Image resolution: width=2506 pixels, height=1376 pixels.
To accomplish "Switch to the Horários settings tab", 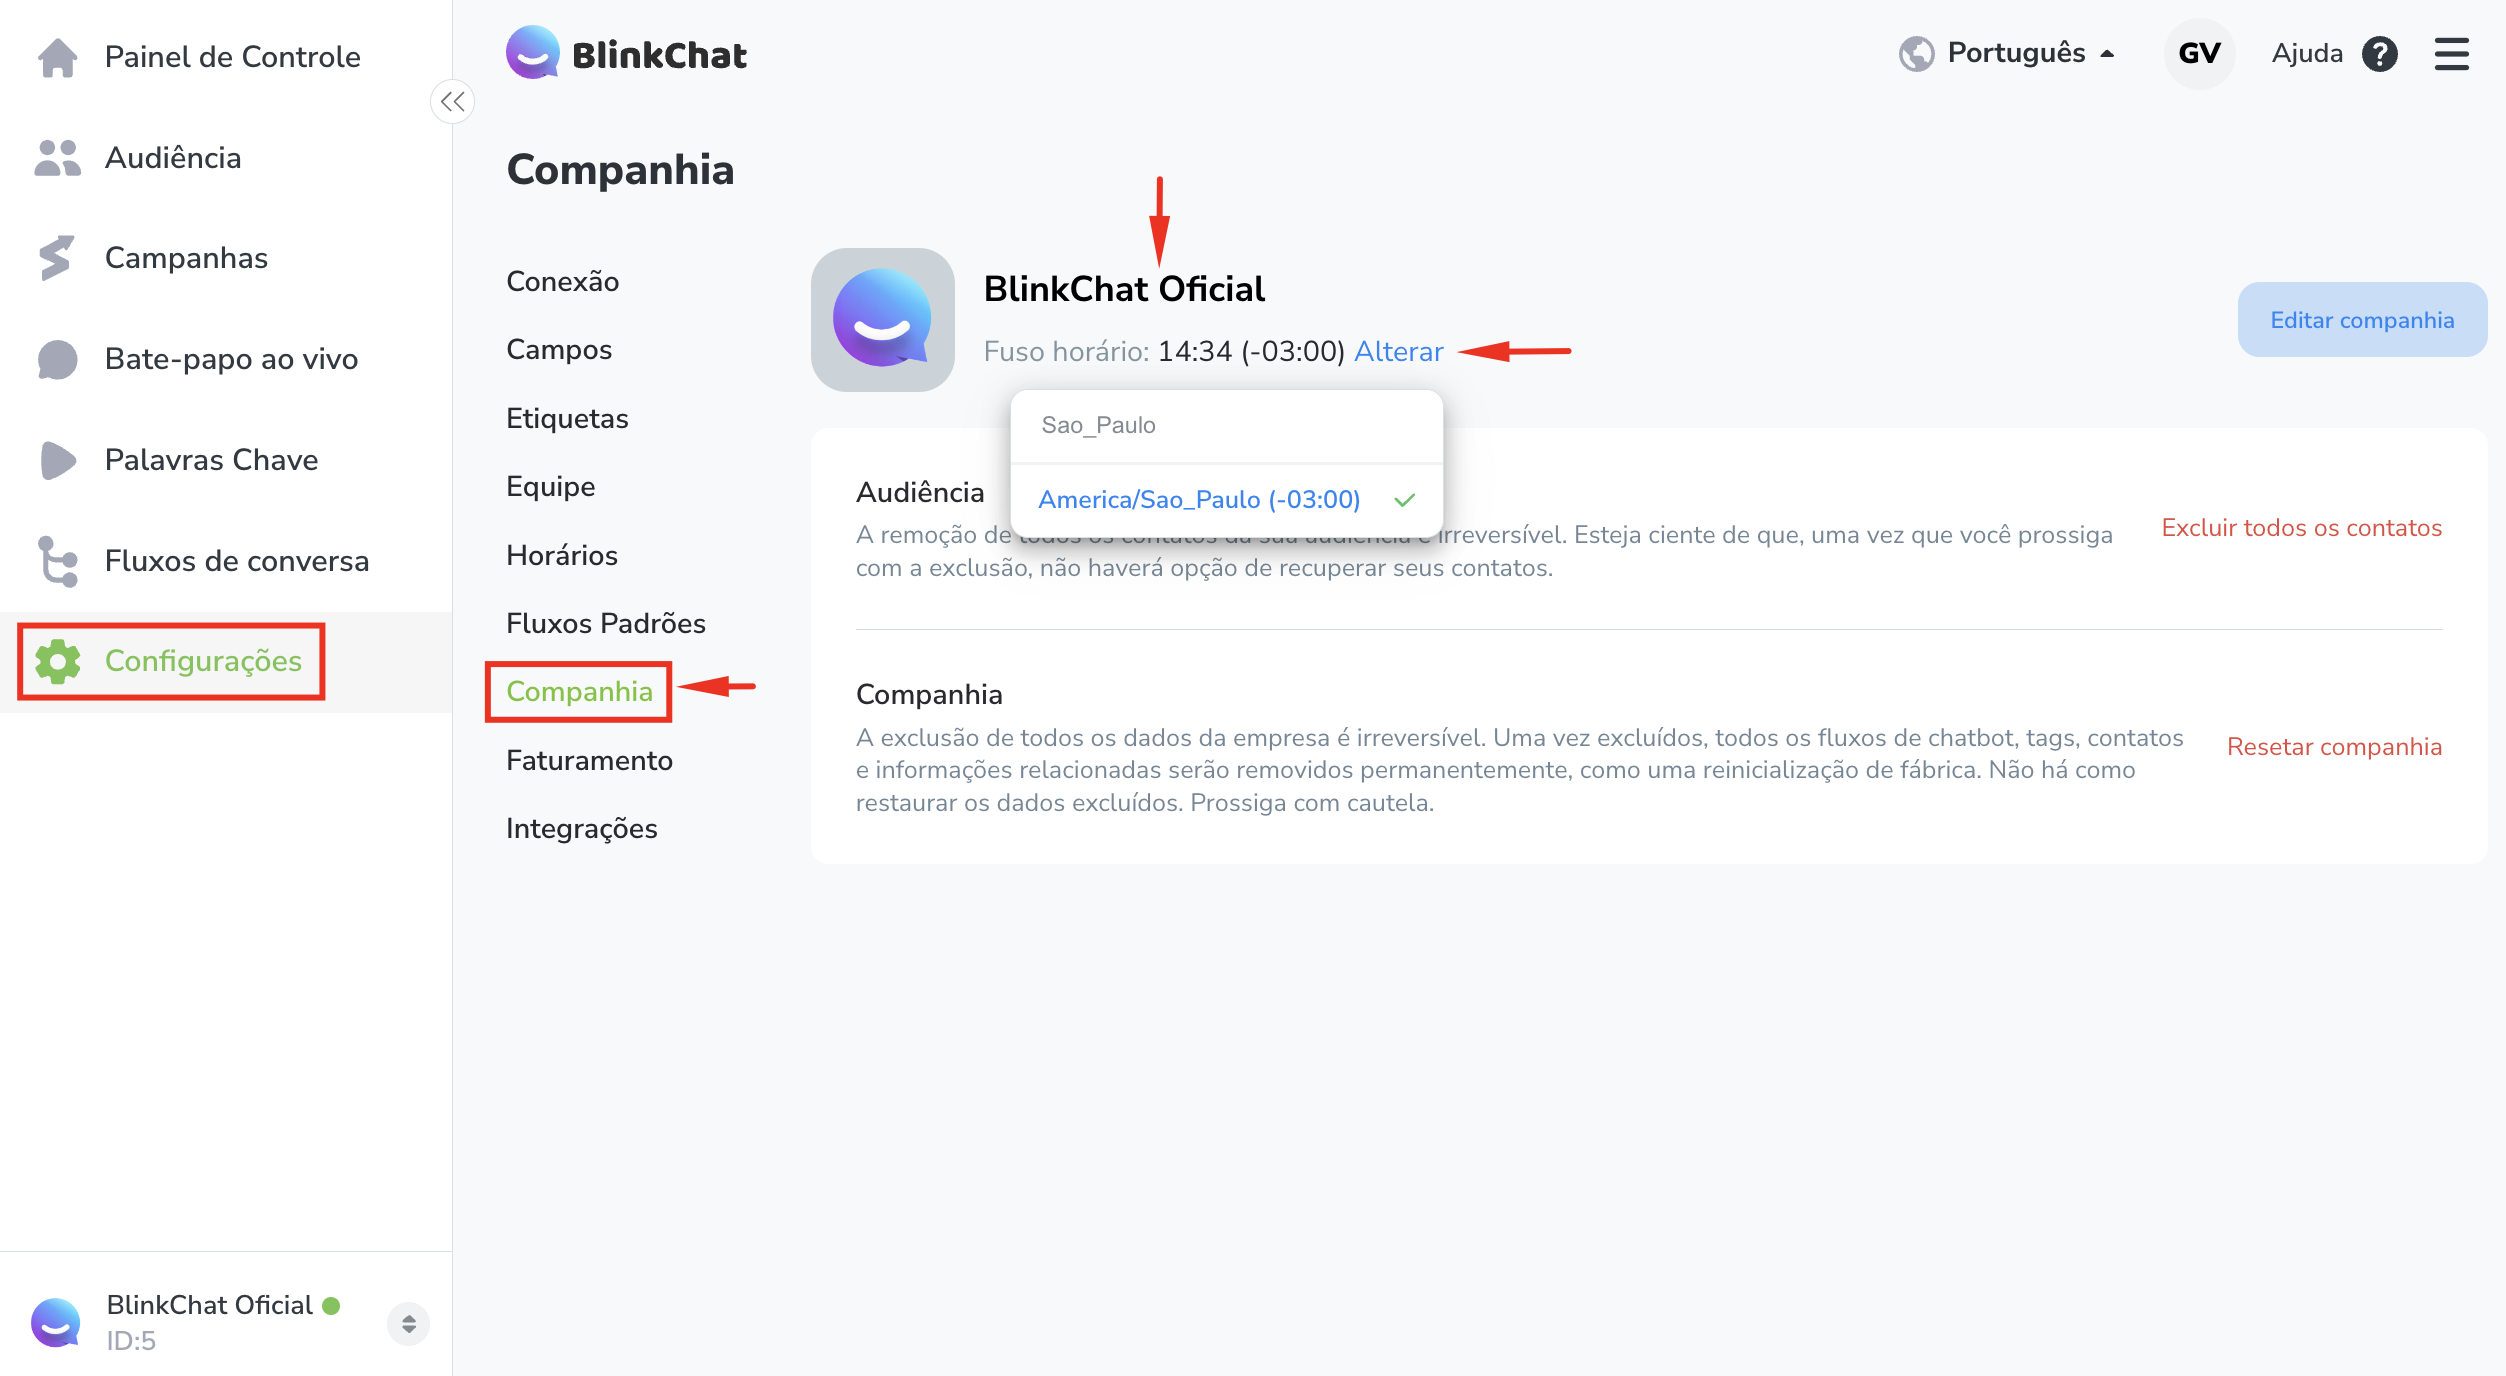I will pyautogui.click(x=562, y=555).
